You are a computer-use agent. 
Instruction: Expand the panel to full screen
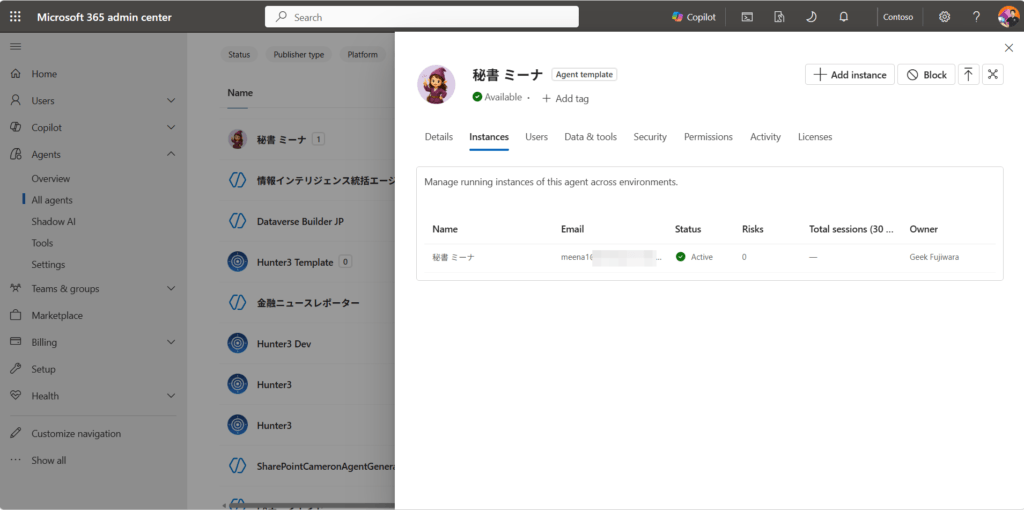click(x=993, y=74)
